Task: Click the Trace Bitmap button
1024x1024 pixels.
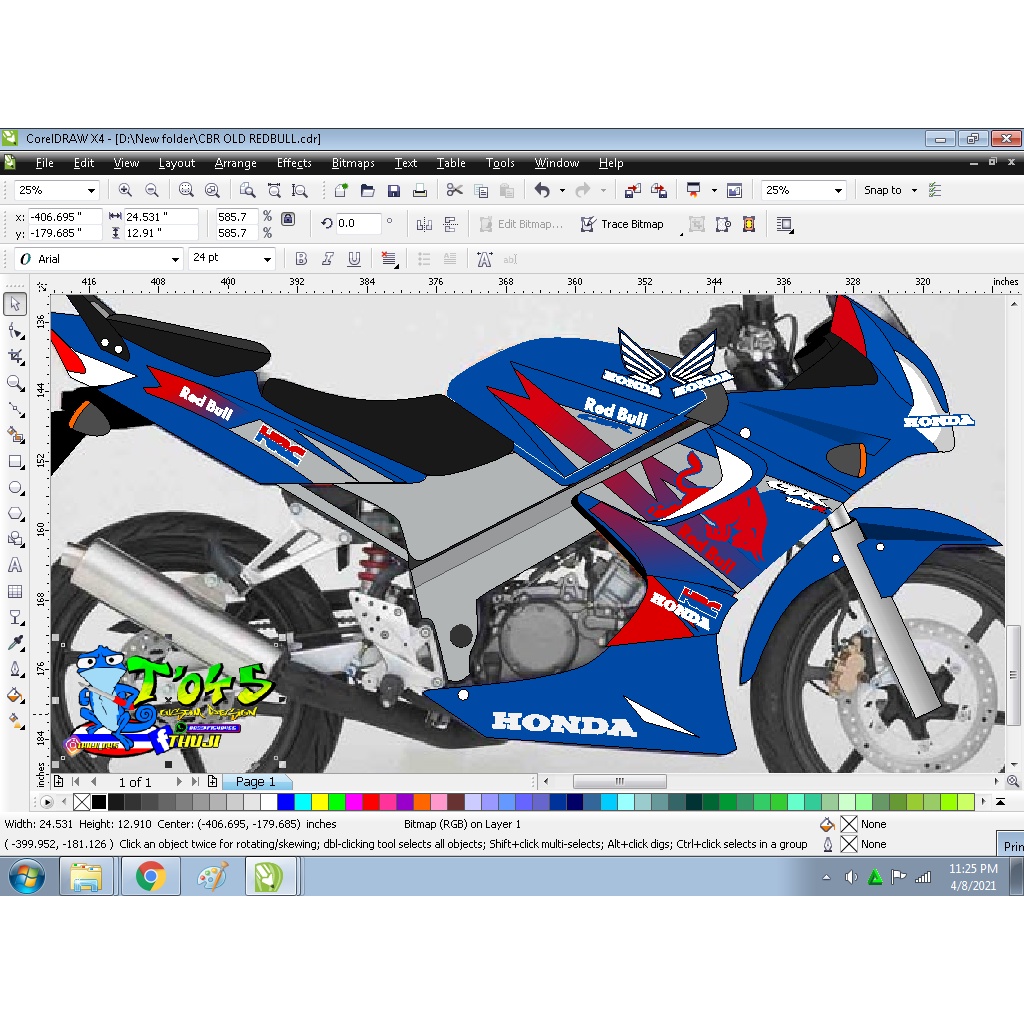Action: 622,224
